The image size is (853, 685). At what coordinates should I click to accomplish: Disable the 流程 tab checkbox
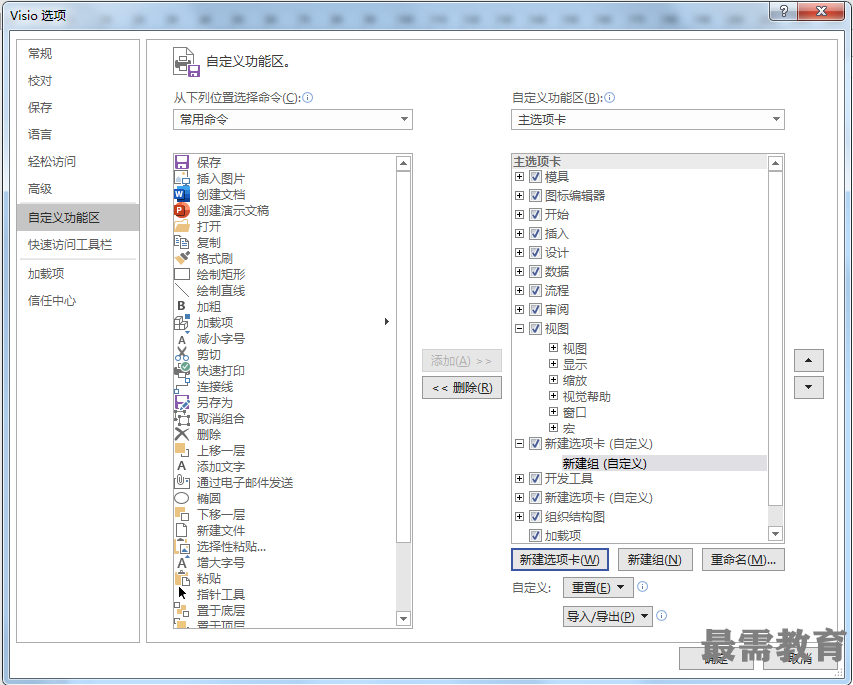(535, 291)
